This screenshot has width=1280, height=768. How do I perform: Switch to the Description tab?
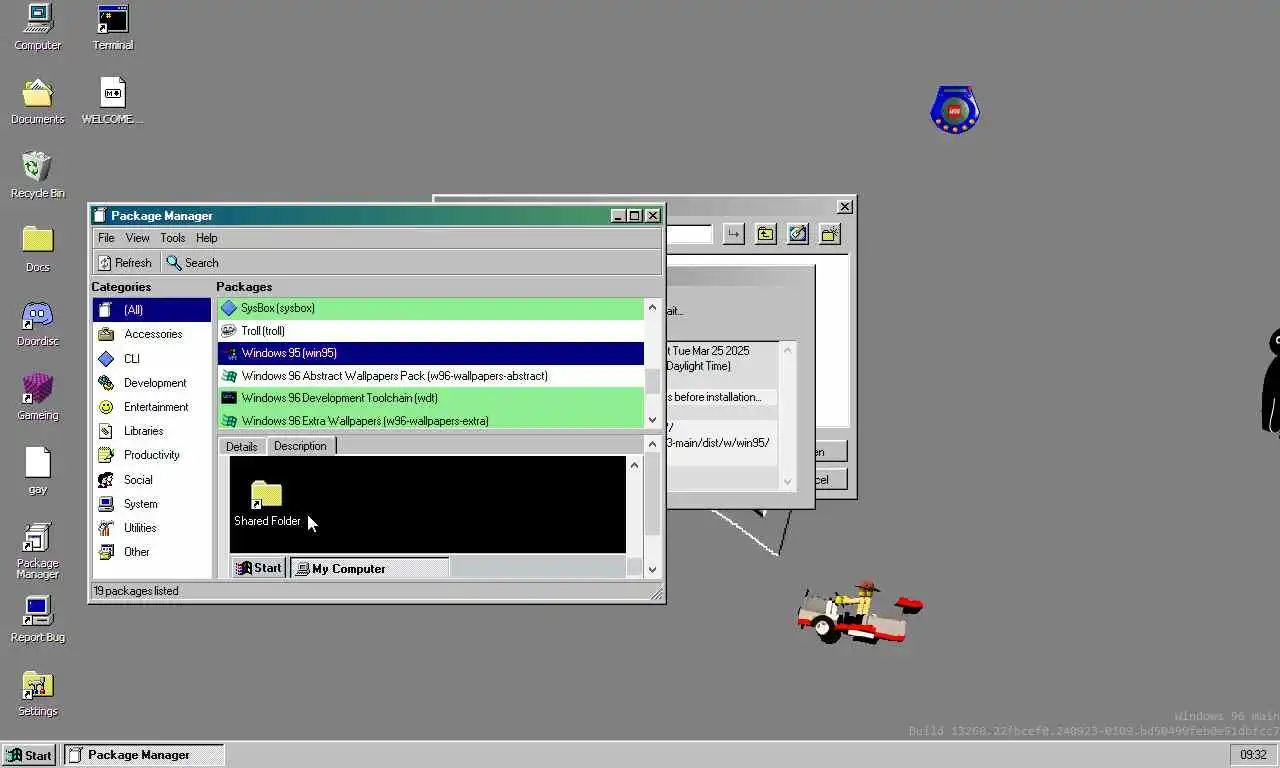pos(300,446)
